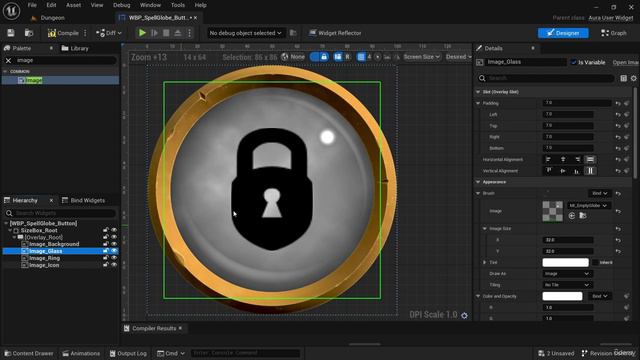Image resolution: width=640 pixels, height=360 pixels.
Task: Open the Draw As Image dropdown
Action: [567, 274]
